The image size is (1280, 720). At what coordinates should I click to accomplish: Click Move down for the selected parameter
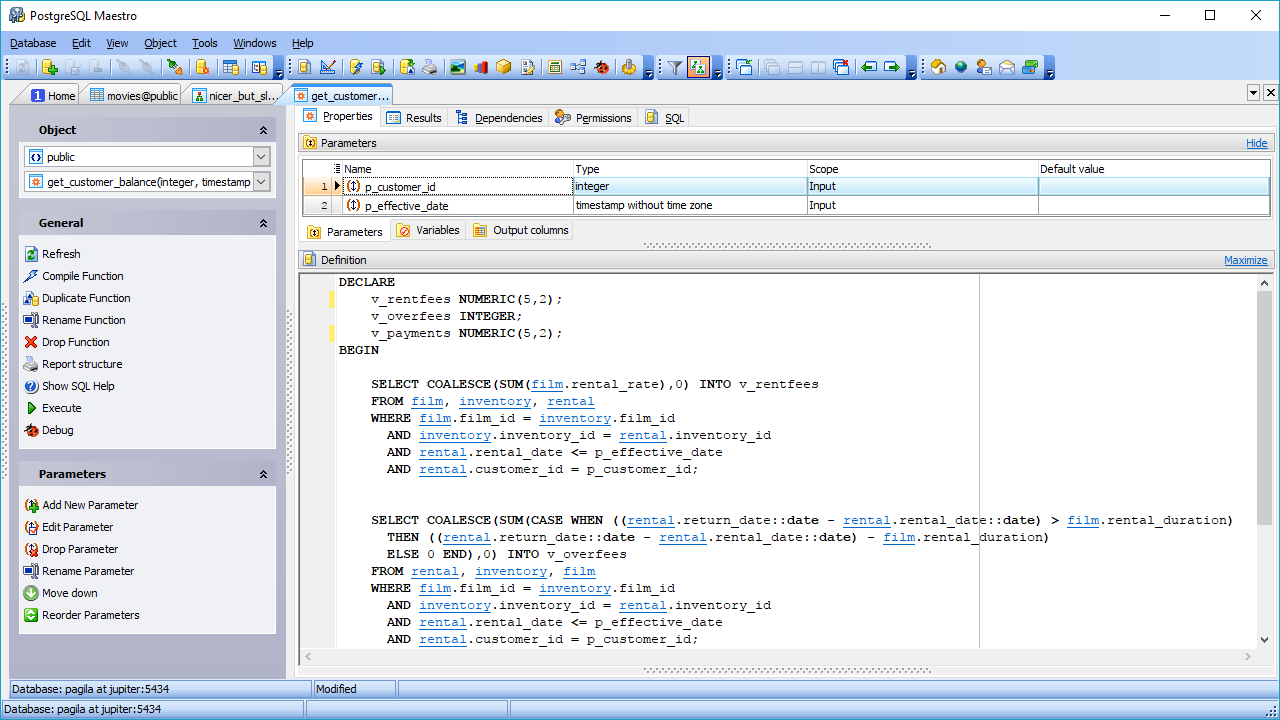(x=74, y=593)
